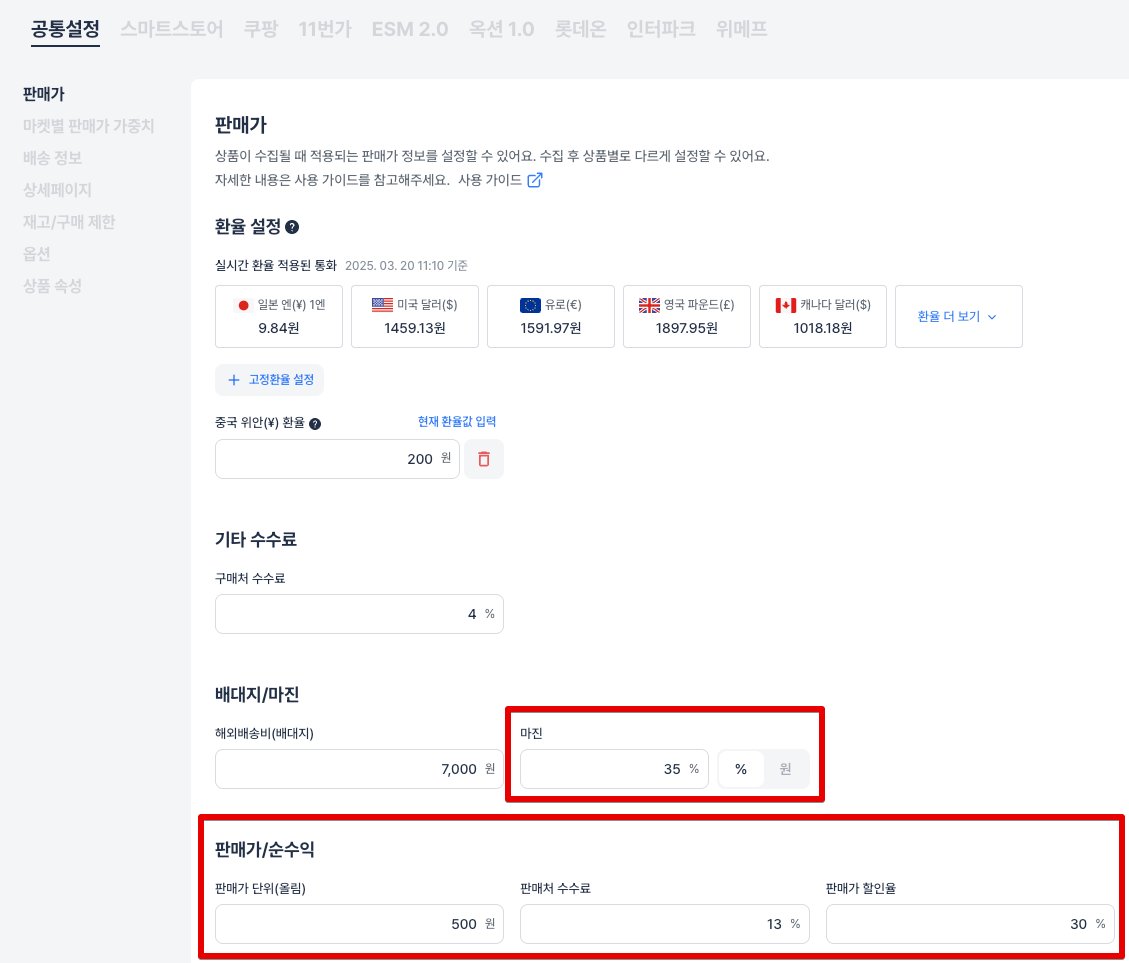The height and width of the screenshot is (963, 1129).
Task: Click the 환율 설정 help question icon
Action: [292, 227]
